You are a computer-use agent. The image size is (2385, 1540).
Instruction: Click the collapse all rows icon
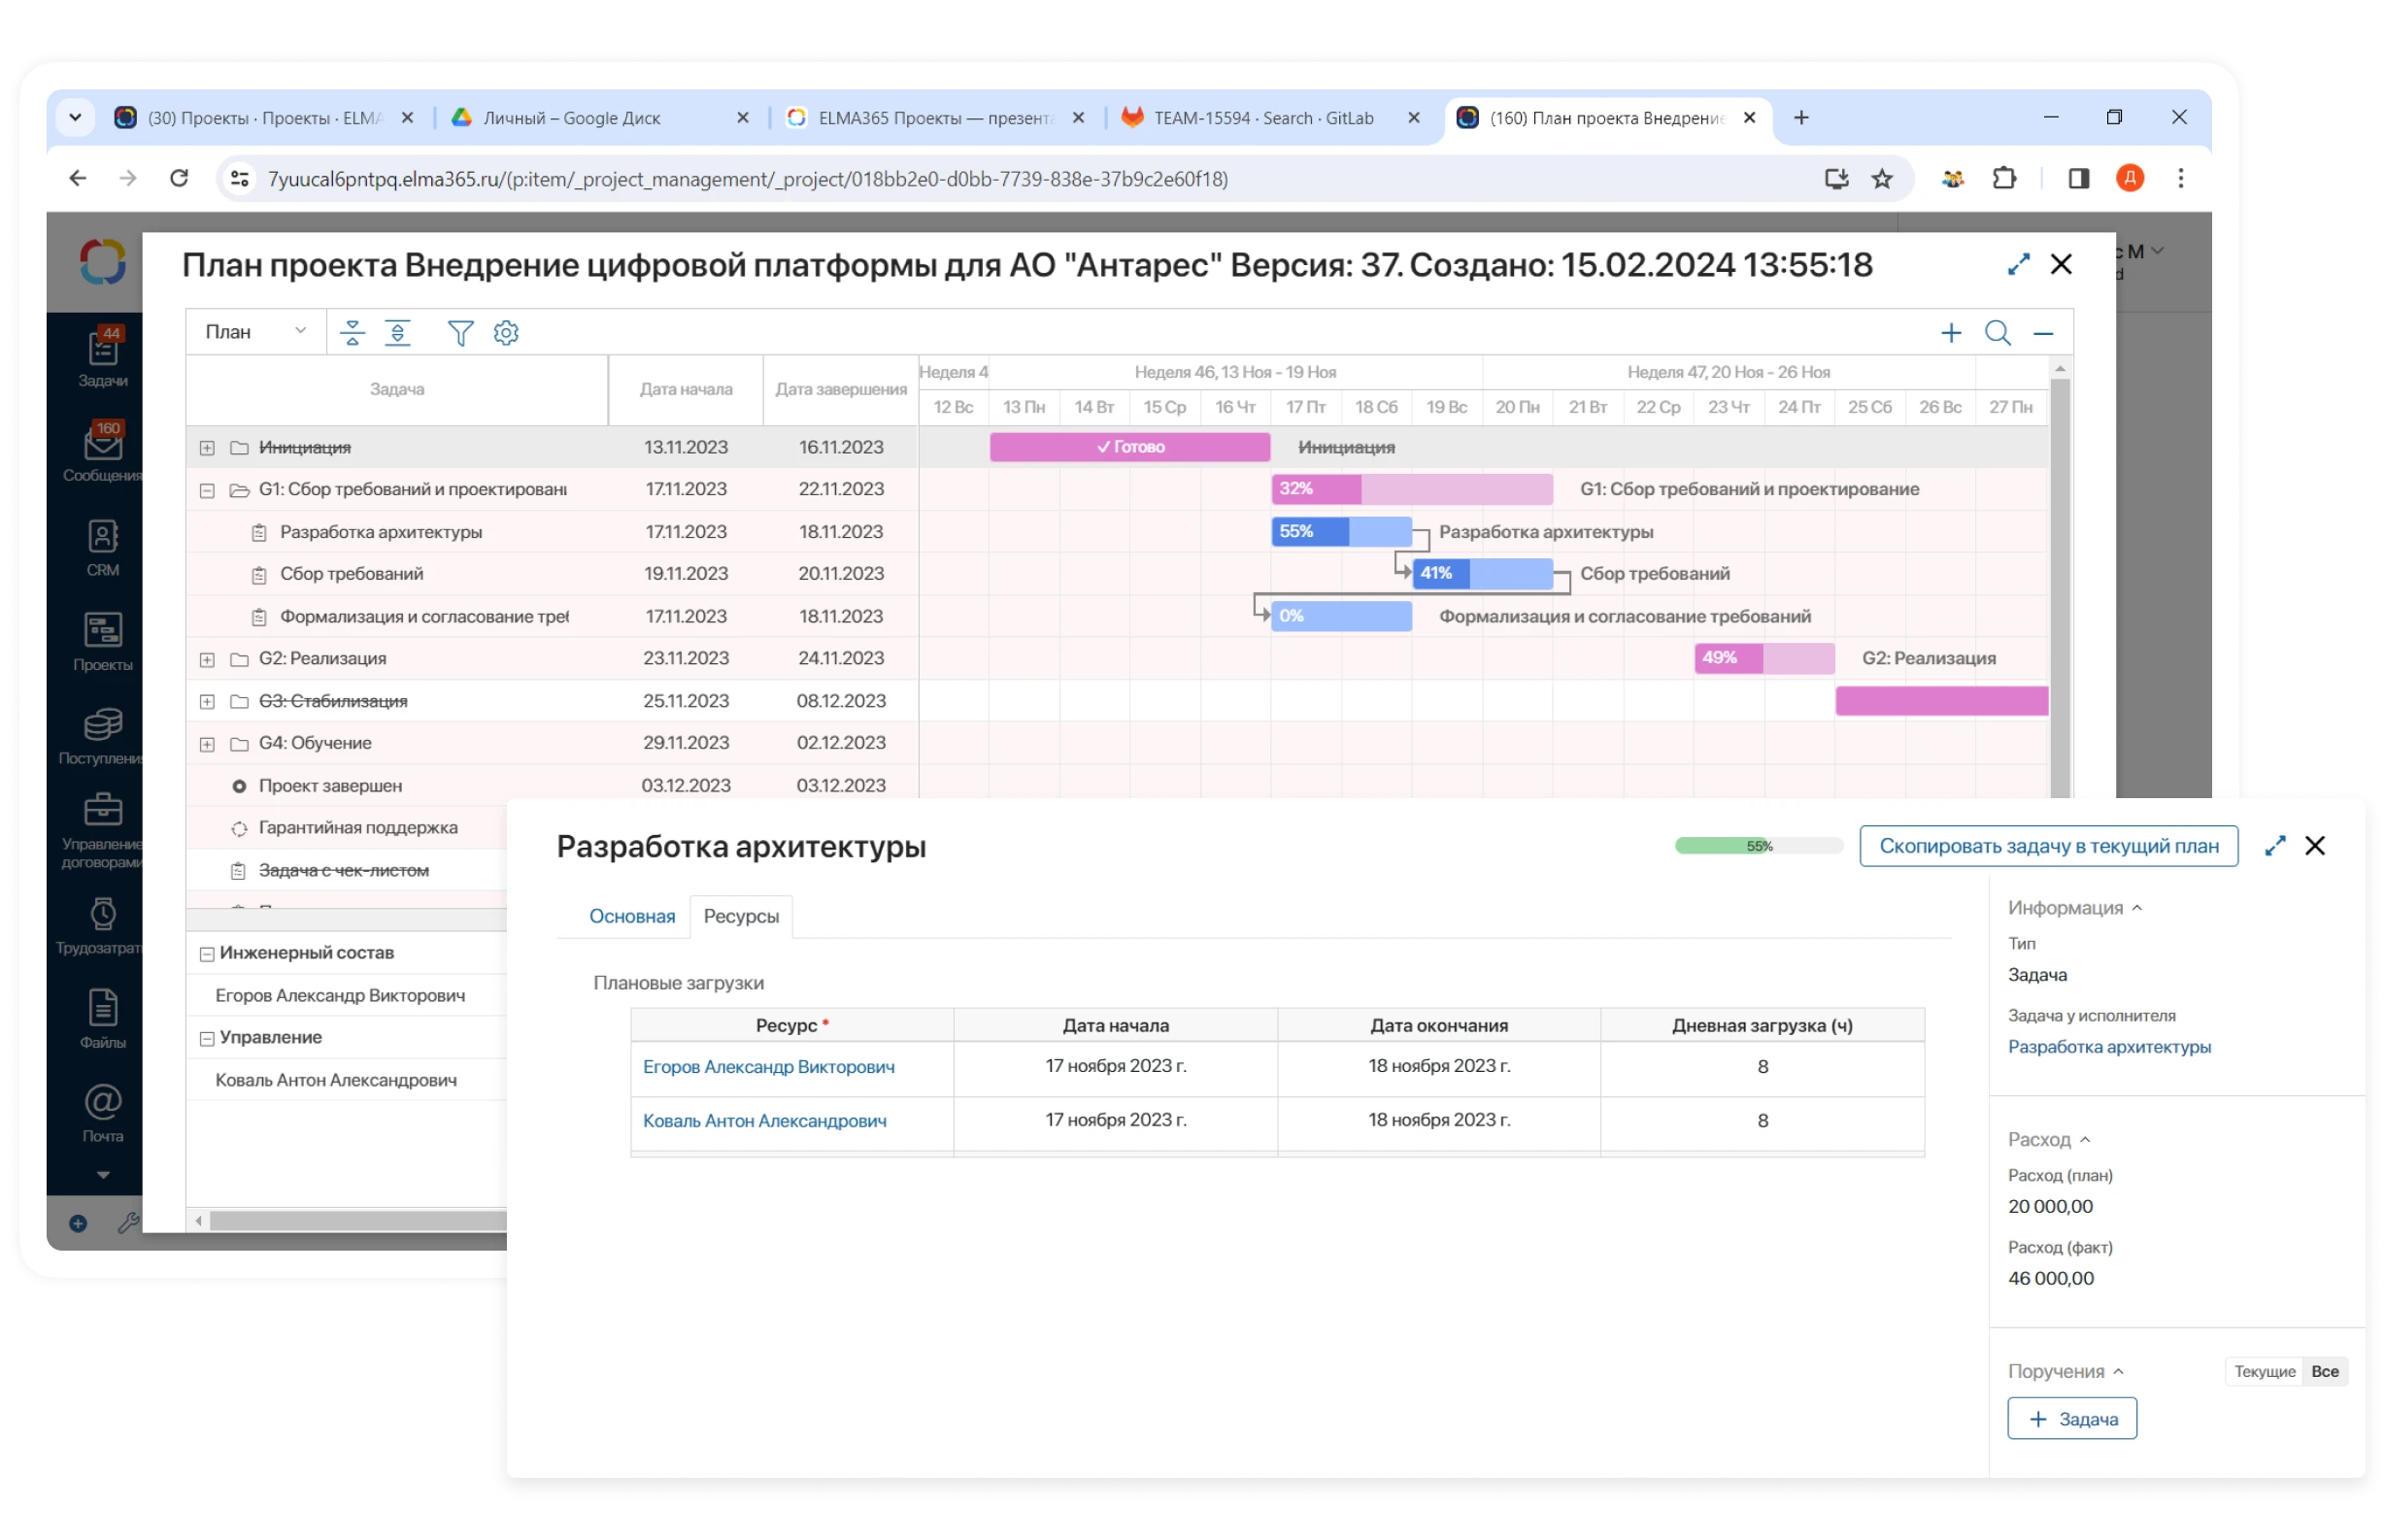coord(352,333)
